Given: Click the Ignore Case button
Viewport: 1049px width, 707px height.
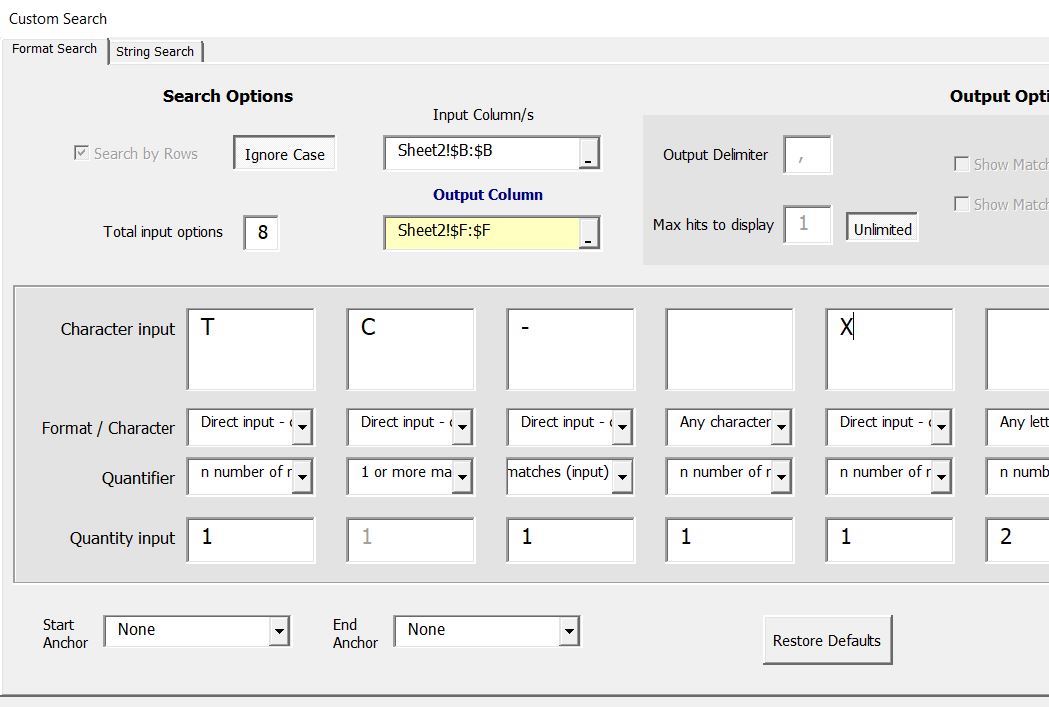Looking at the screenshot, I should 283,154.
